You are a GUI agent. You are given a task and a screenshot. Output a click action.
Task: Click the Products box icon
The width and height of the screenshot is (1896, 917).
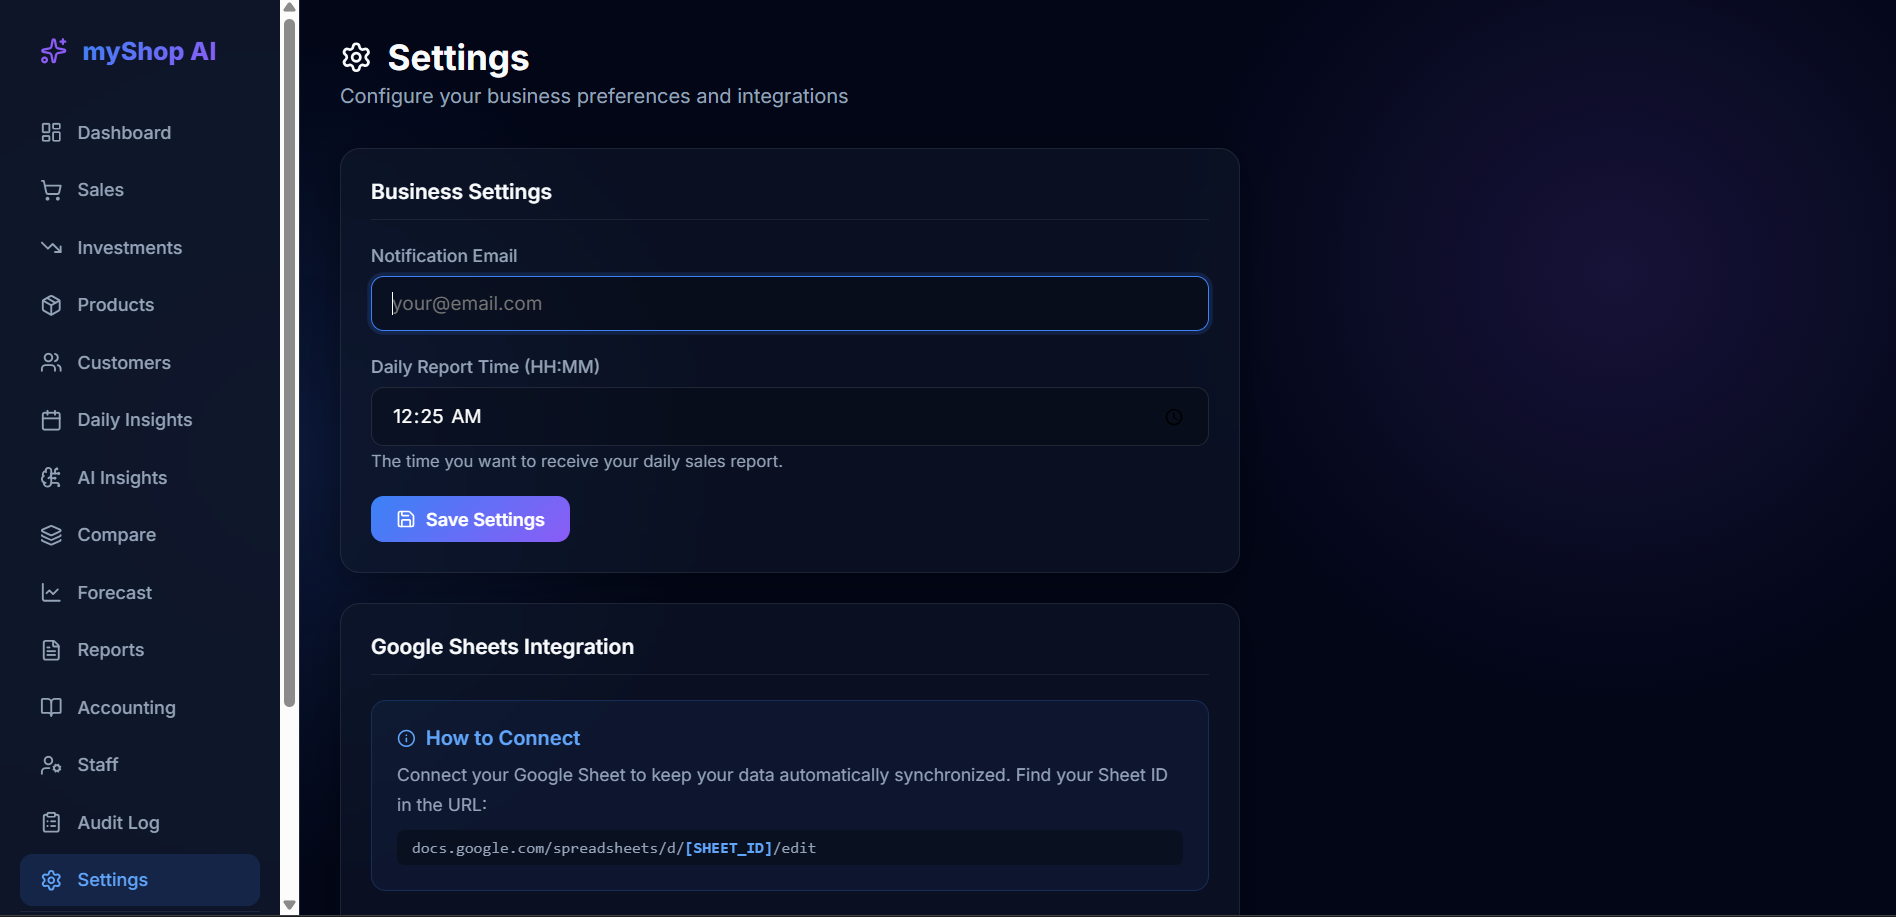[51, 305]
